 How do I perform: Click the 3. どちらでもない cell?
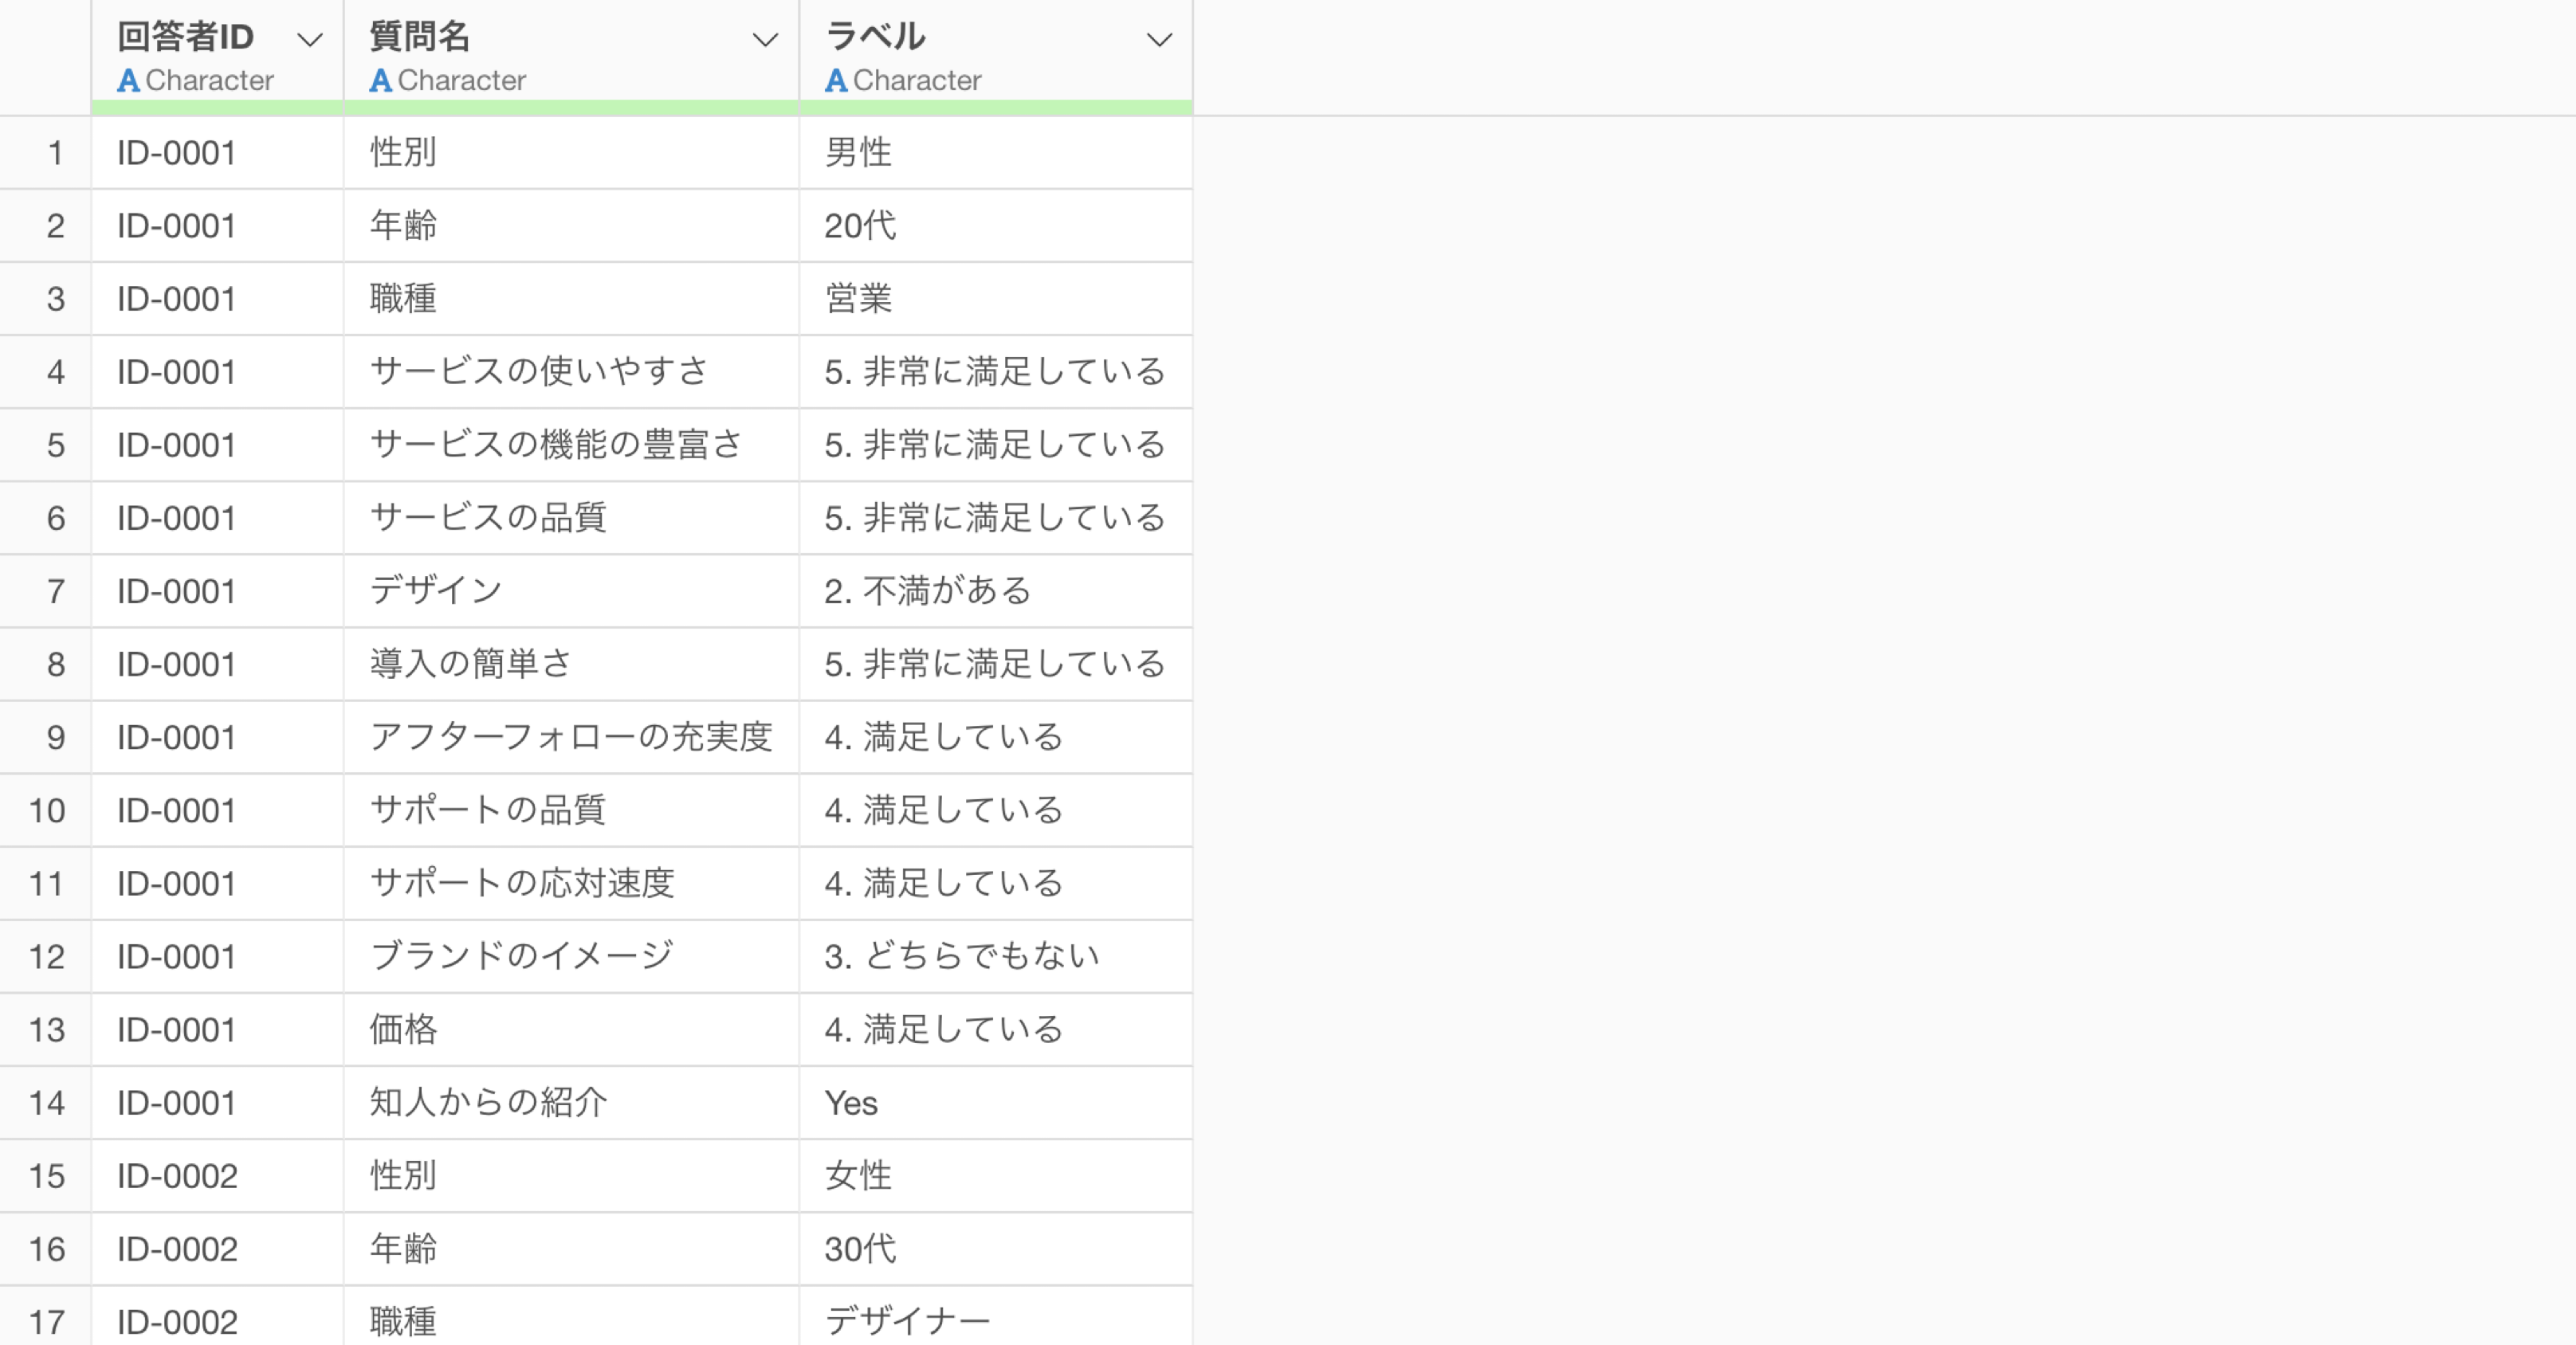pos(961,957)
